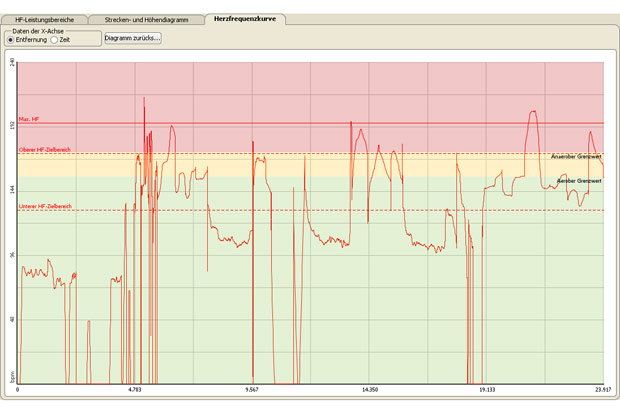Click the bpm unit label
620x413 pixels.
(x=12, y=377)
